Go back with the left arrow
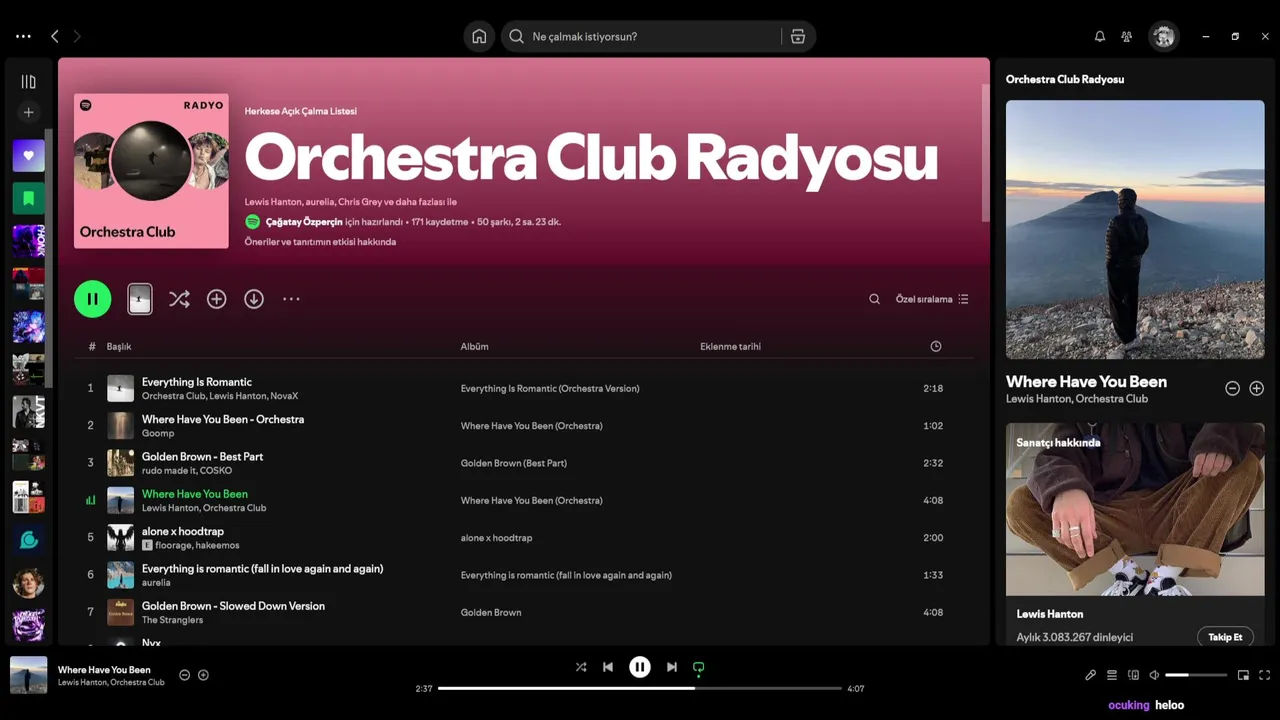 tap(55, 36)
